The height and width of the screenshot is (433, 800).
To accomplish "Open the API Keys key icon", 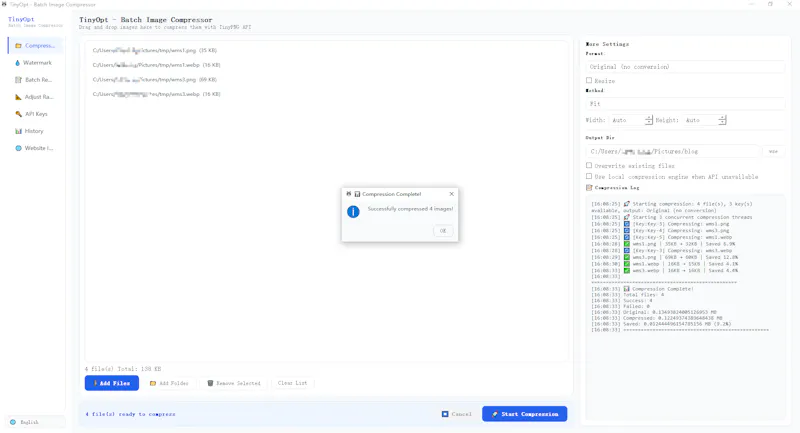I will [18, 114].
